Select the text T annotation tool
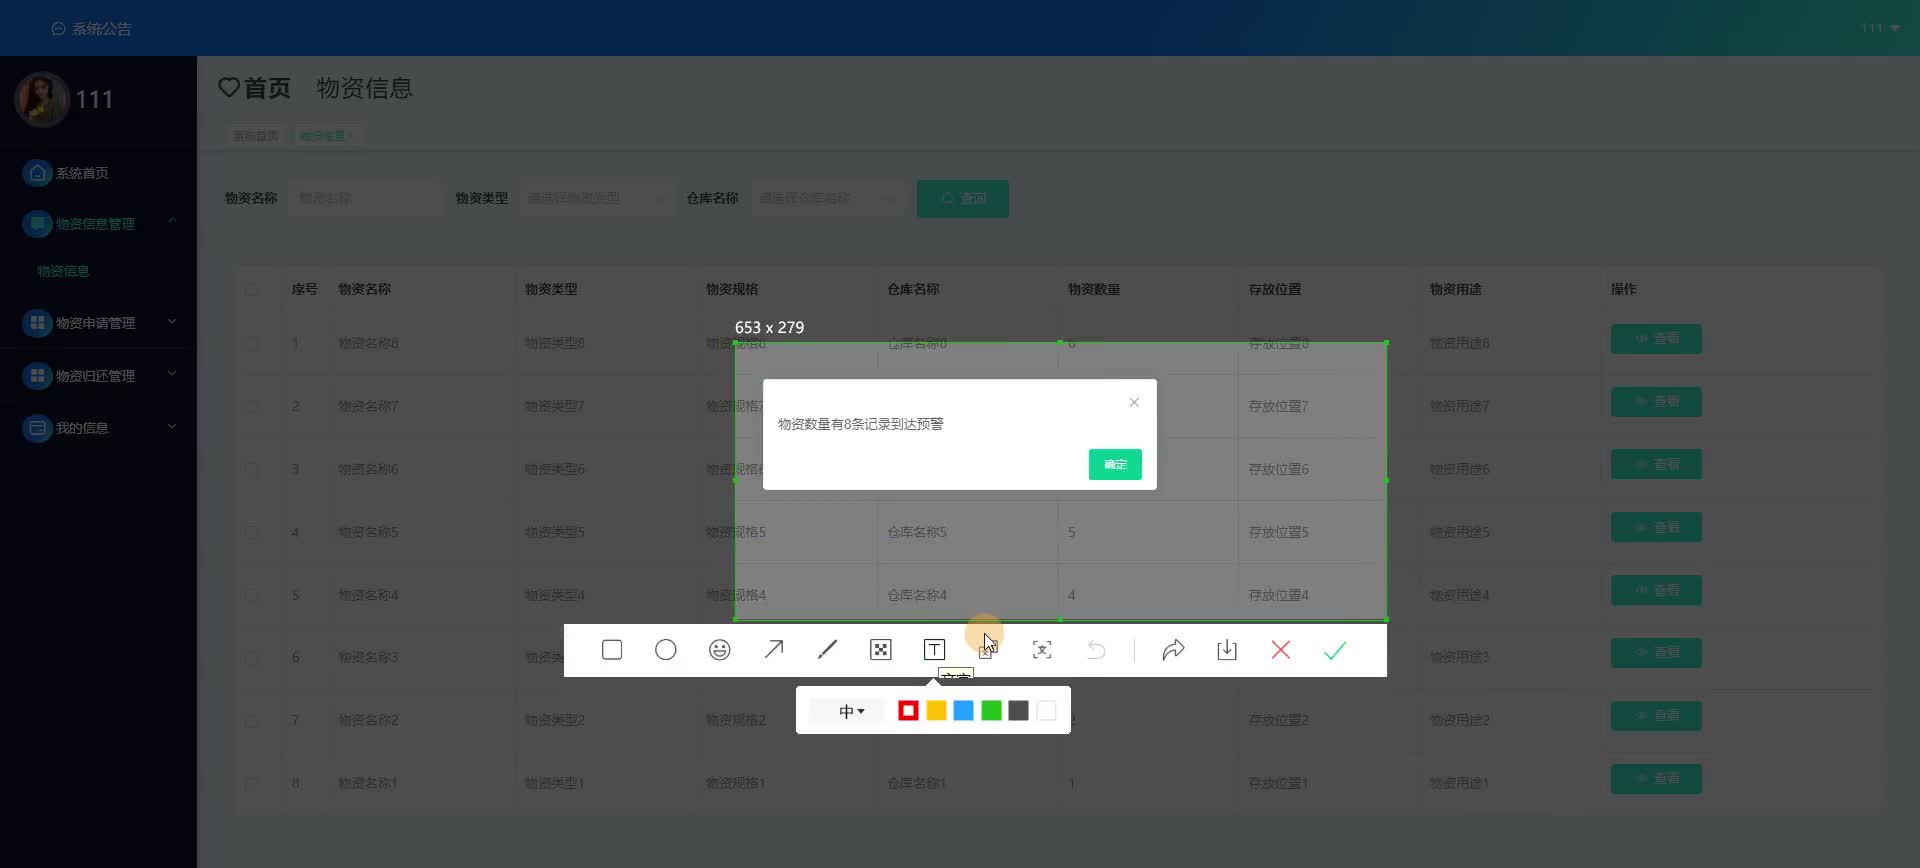Image resolution: width=1920 pixels, height=868 pixels. pyautogui.click(x=934, y=650)
